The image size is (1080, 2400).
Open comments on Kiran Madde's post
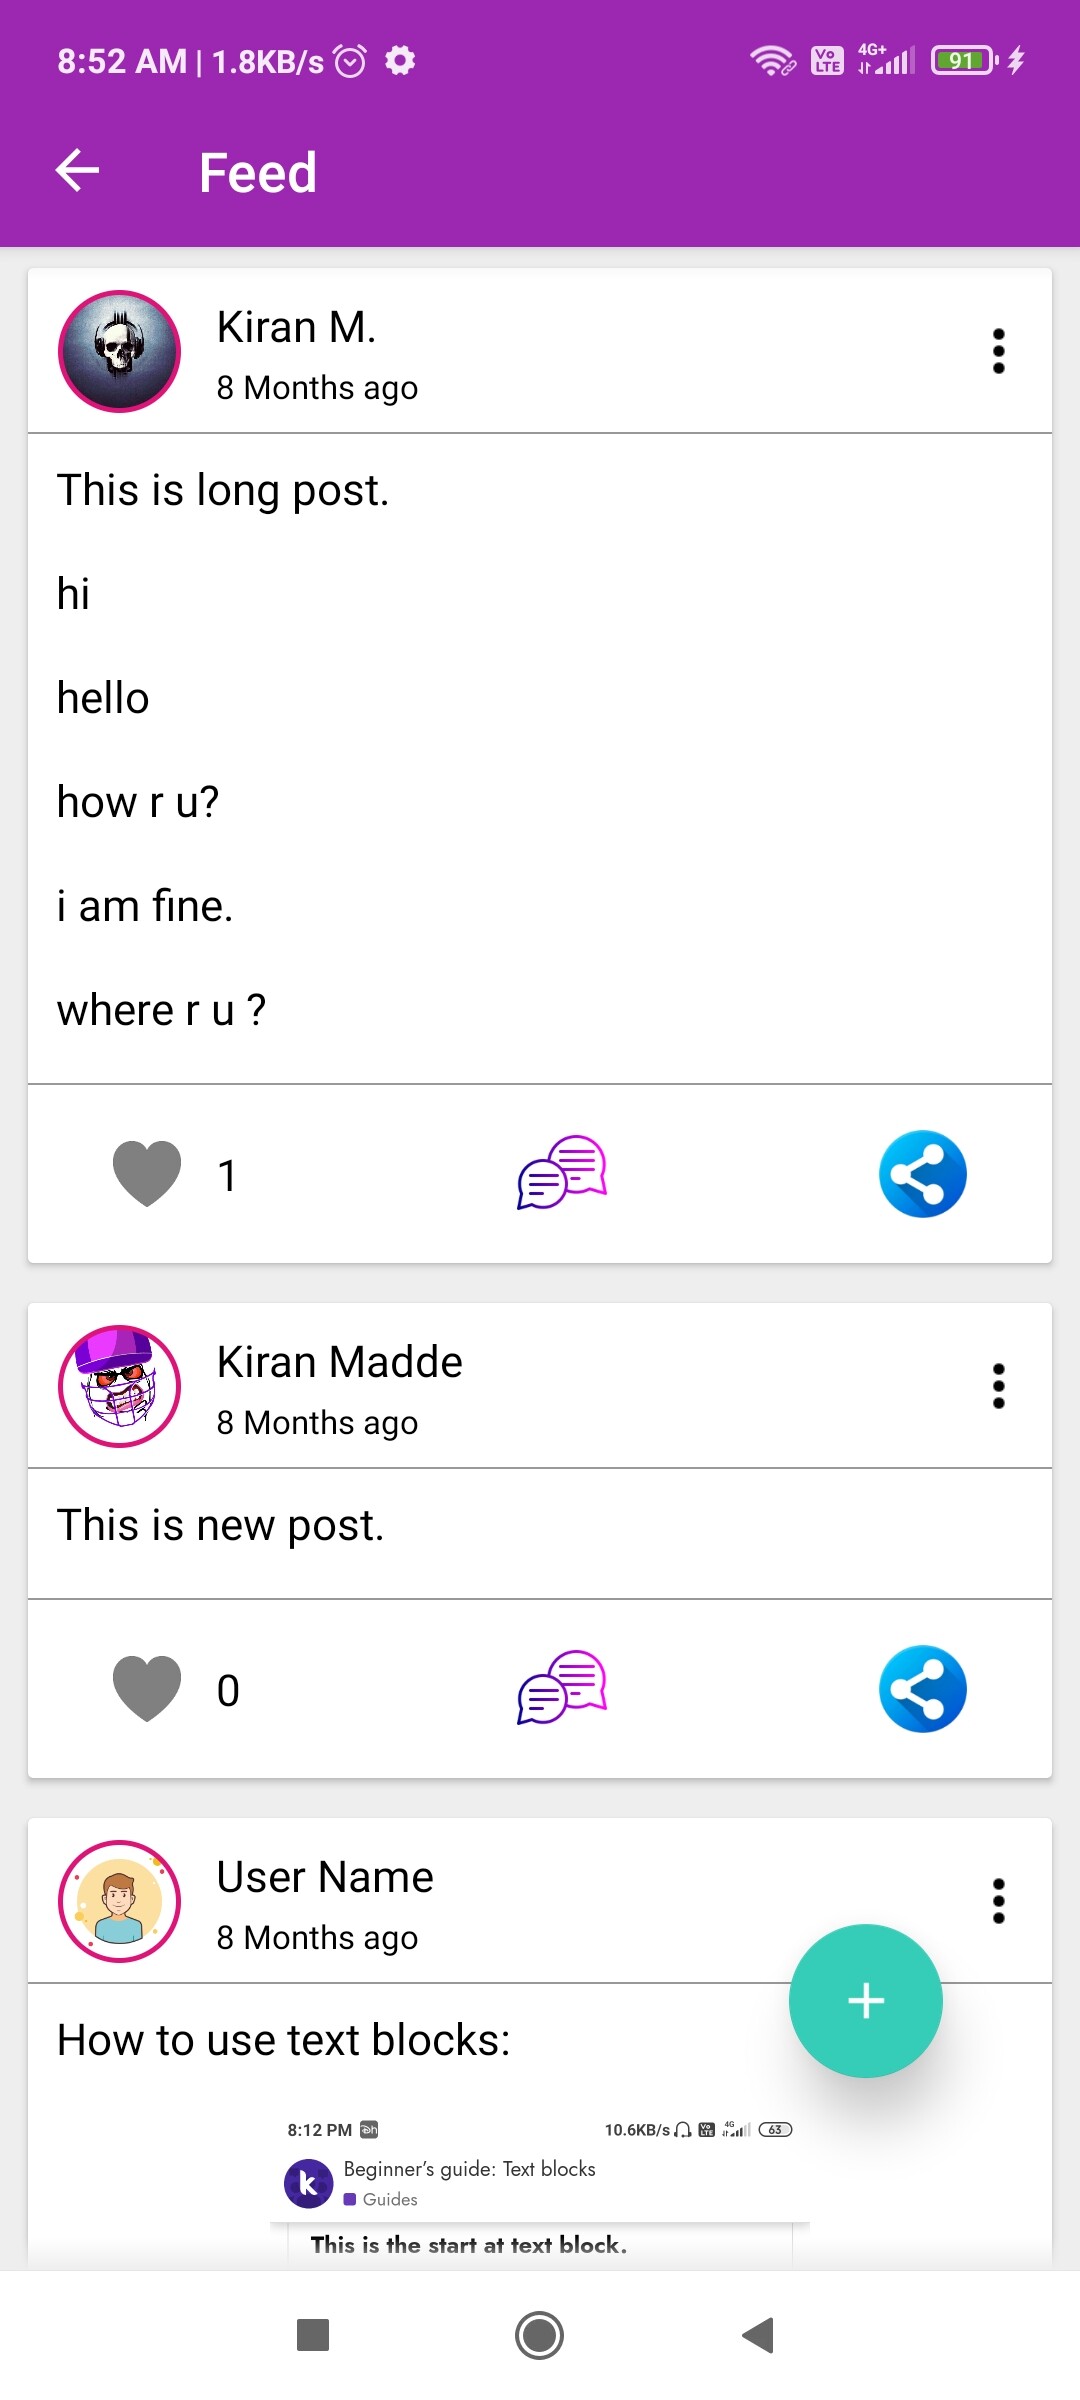point(562,1688)
